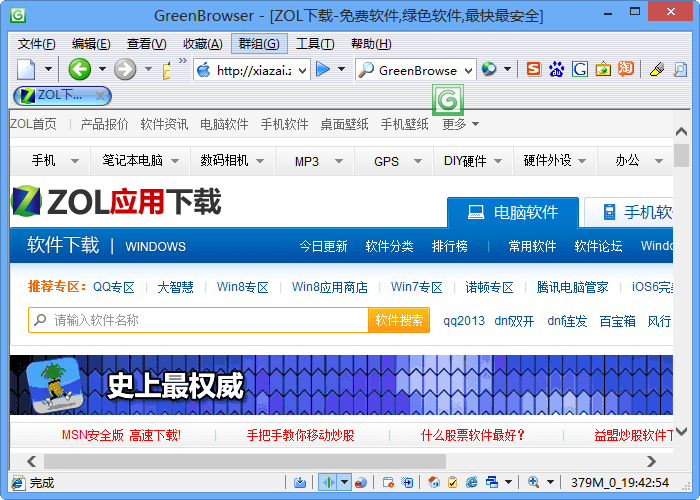The height and width of the screenshot is (500, 700).
Task: Toggle the green split-window button in status bar
Action: (328, 483)
